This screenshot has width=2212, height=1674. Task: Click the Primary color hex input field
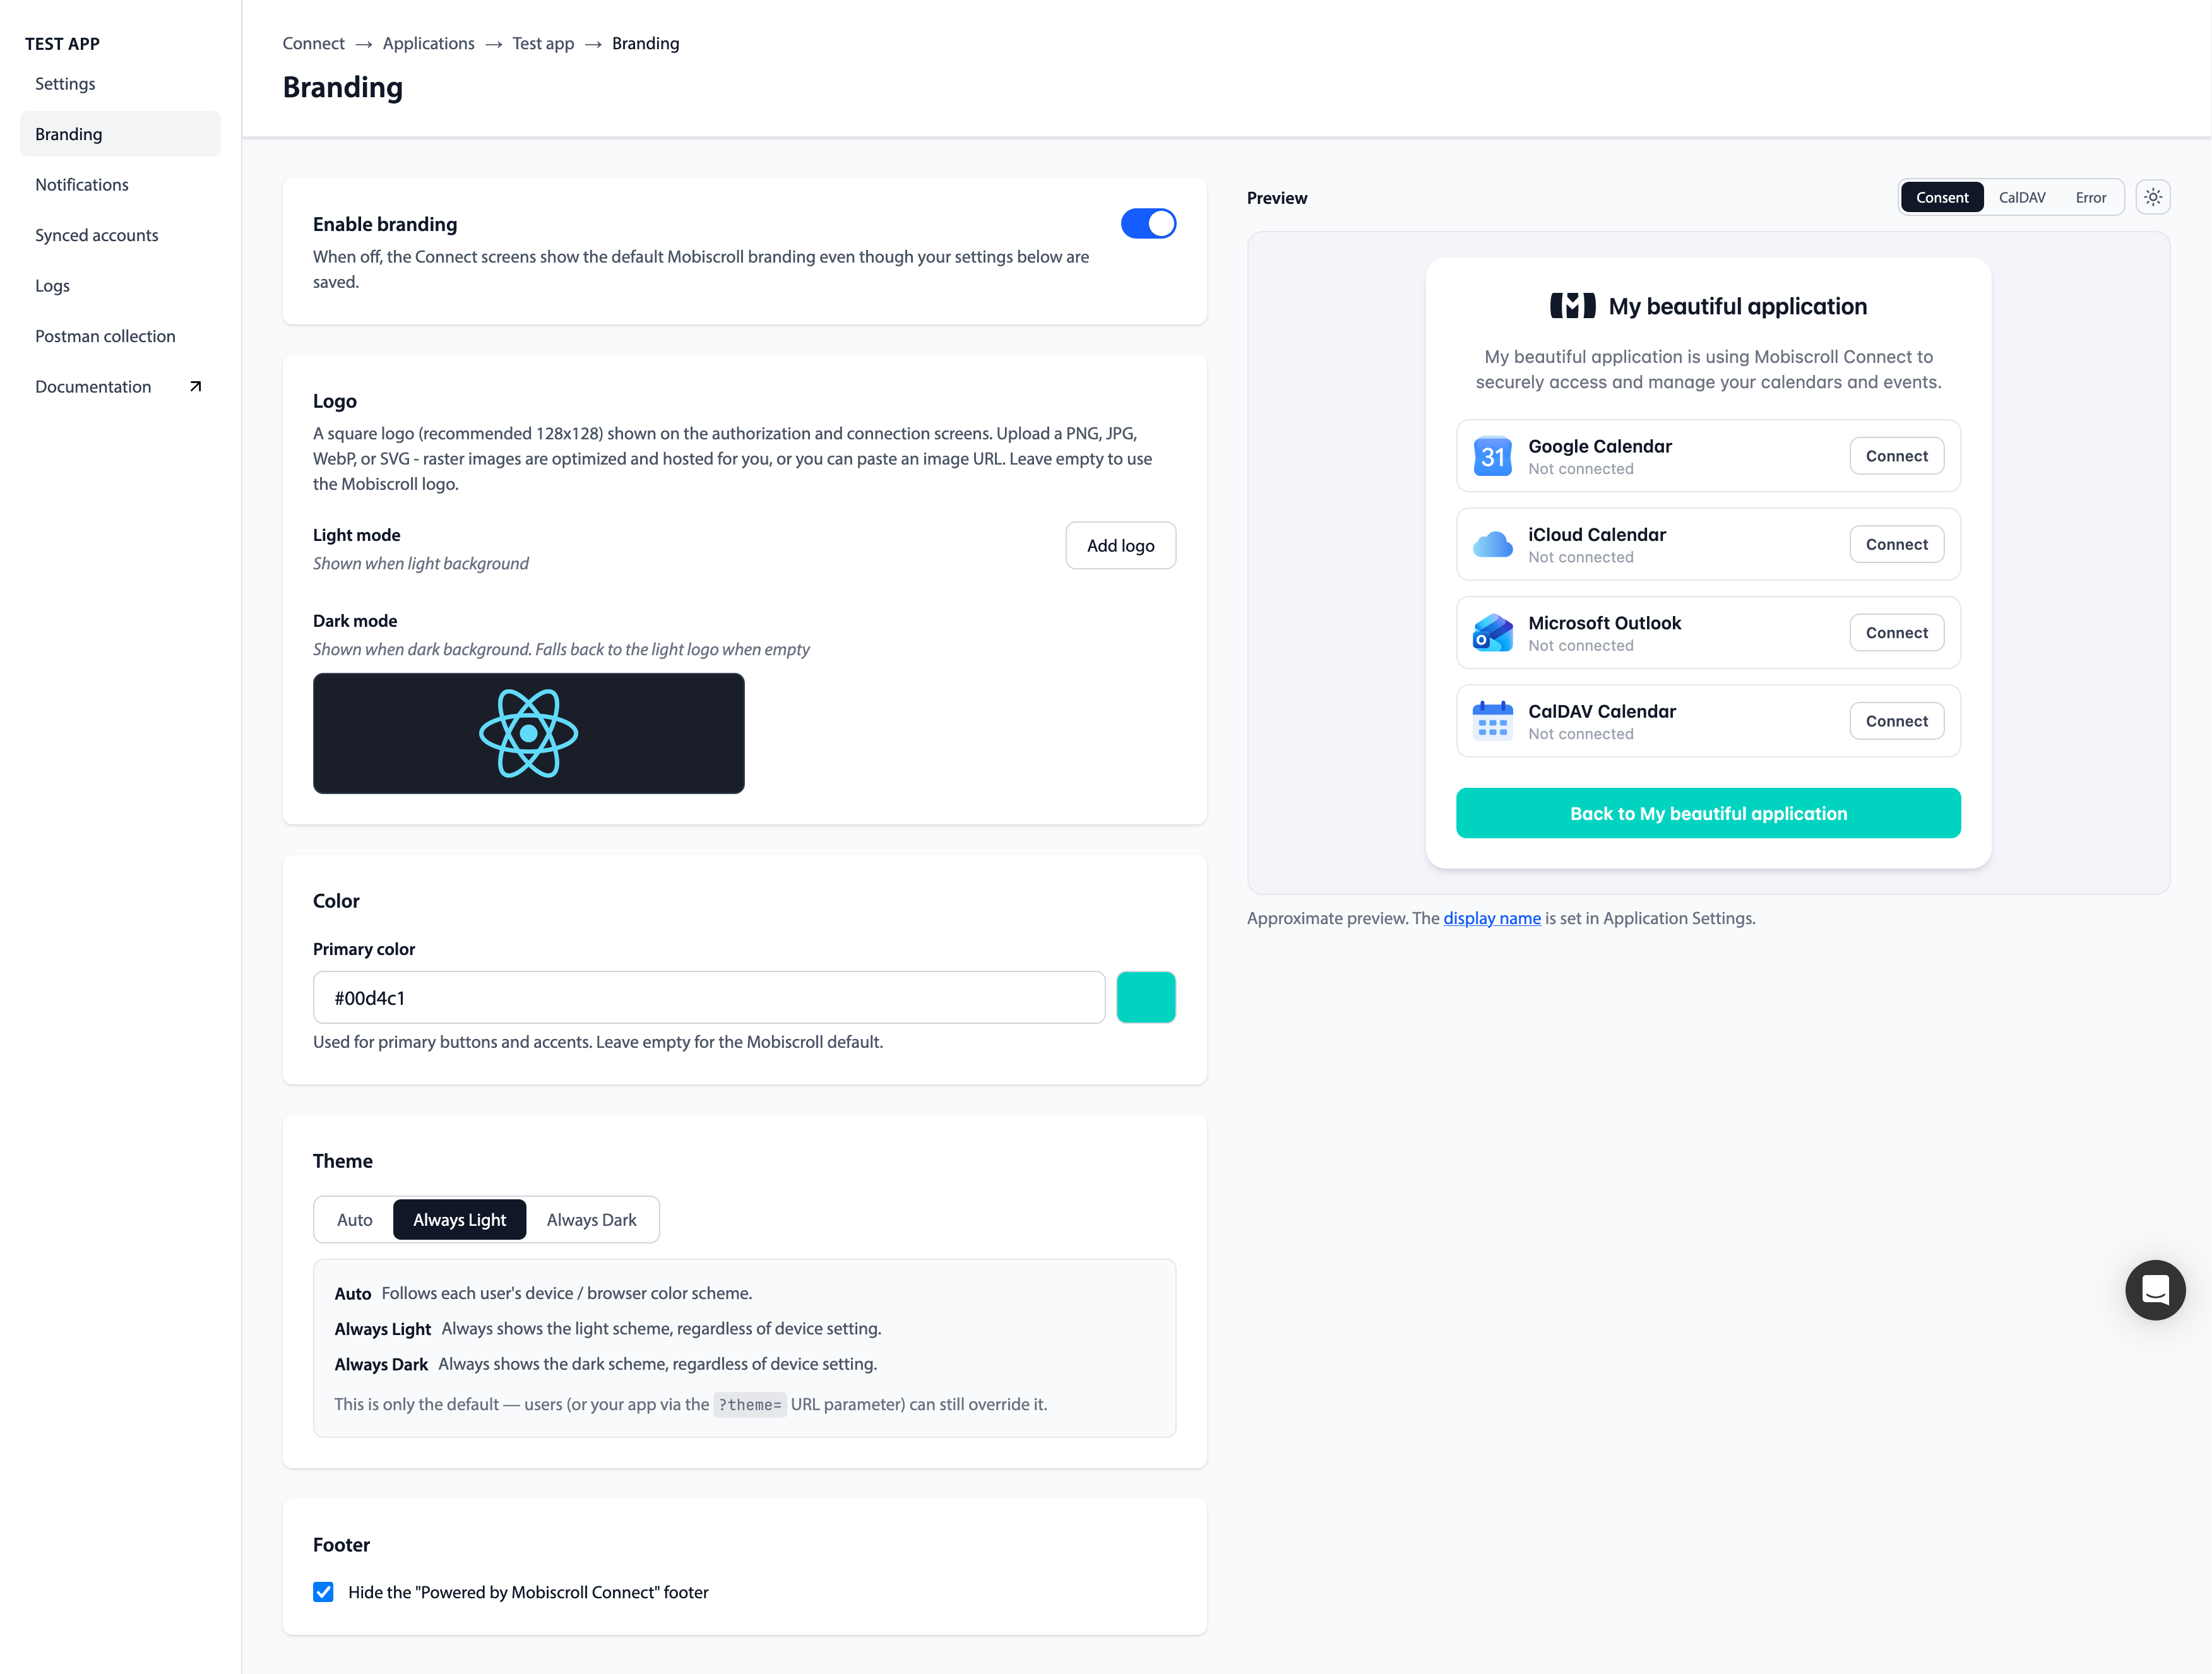(x=709, y=997)
